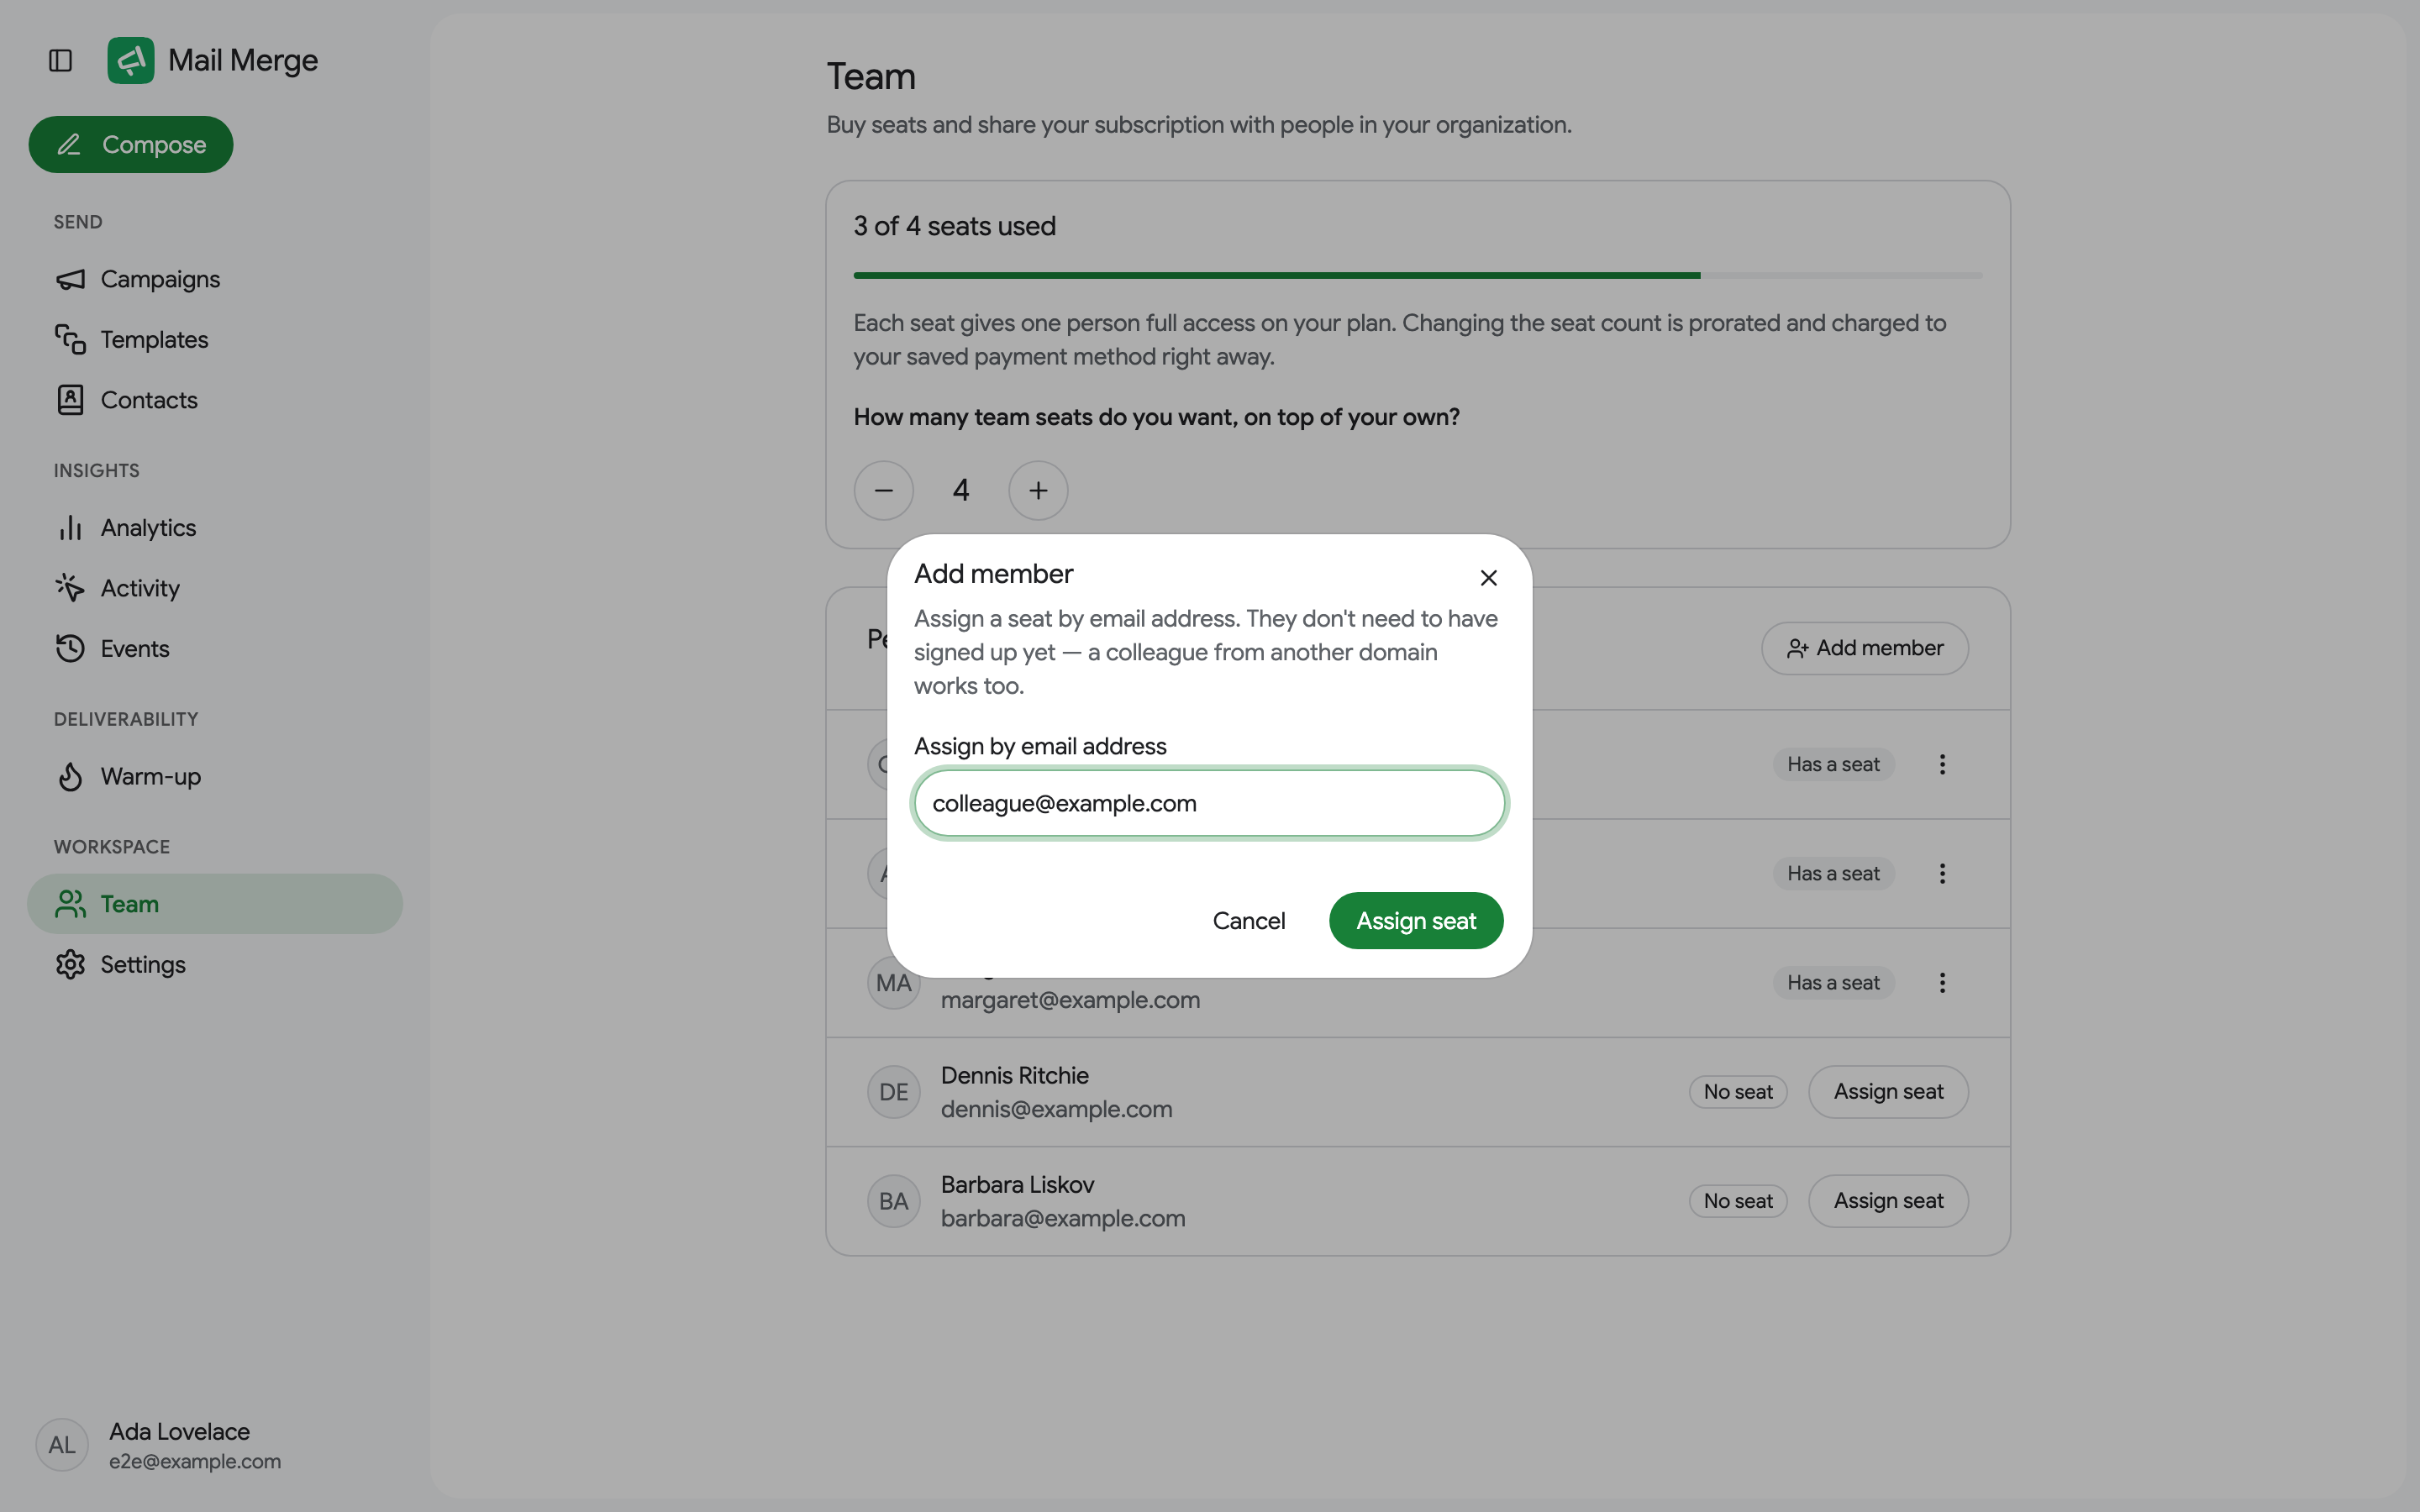Cancel the Add member dialog
This screenshot has width=2420, height=1512.
[x=1249, y=920]
